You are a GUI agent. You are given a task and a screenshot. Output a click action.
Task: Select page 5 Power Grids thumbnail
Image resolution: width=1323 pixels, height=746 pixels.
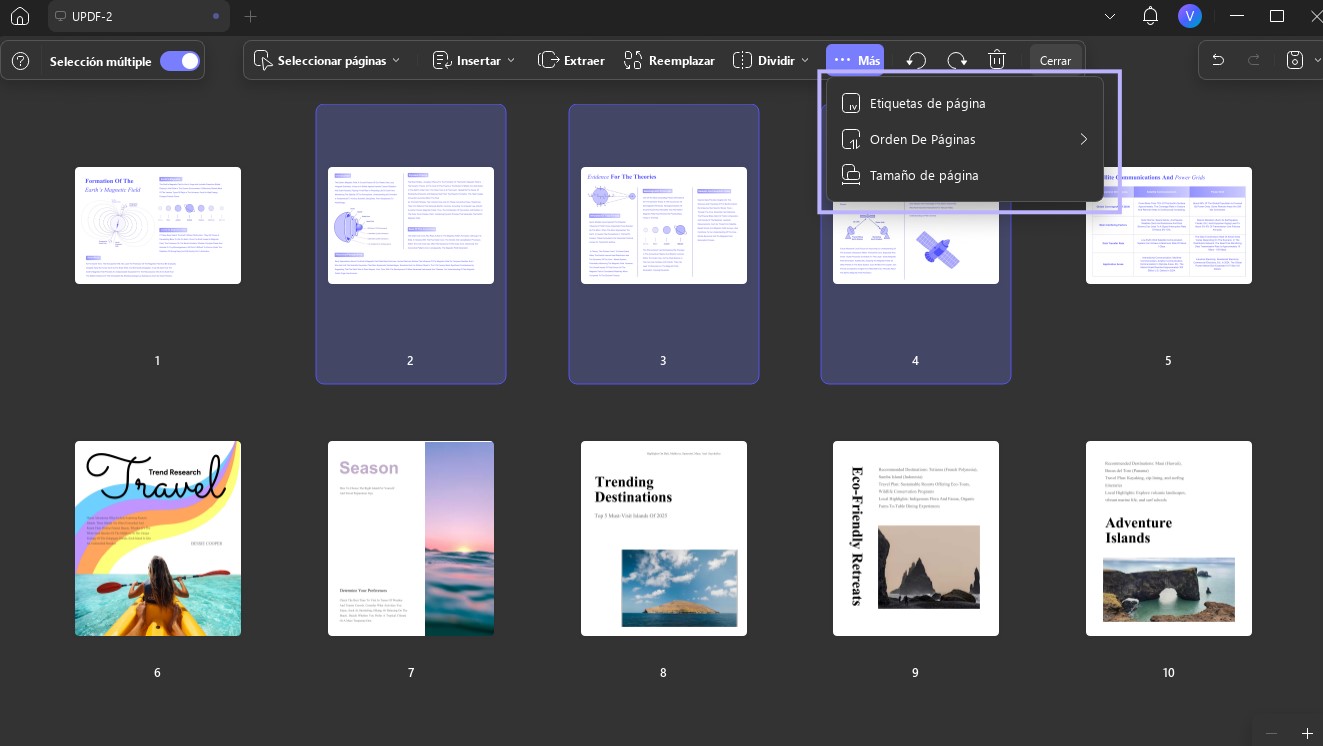[1169, 225]
